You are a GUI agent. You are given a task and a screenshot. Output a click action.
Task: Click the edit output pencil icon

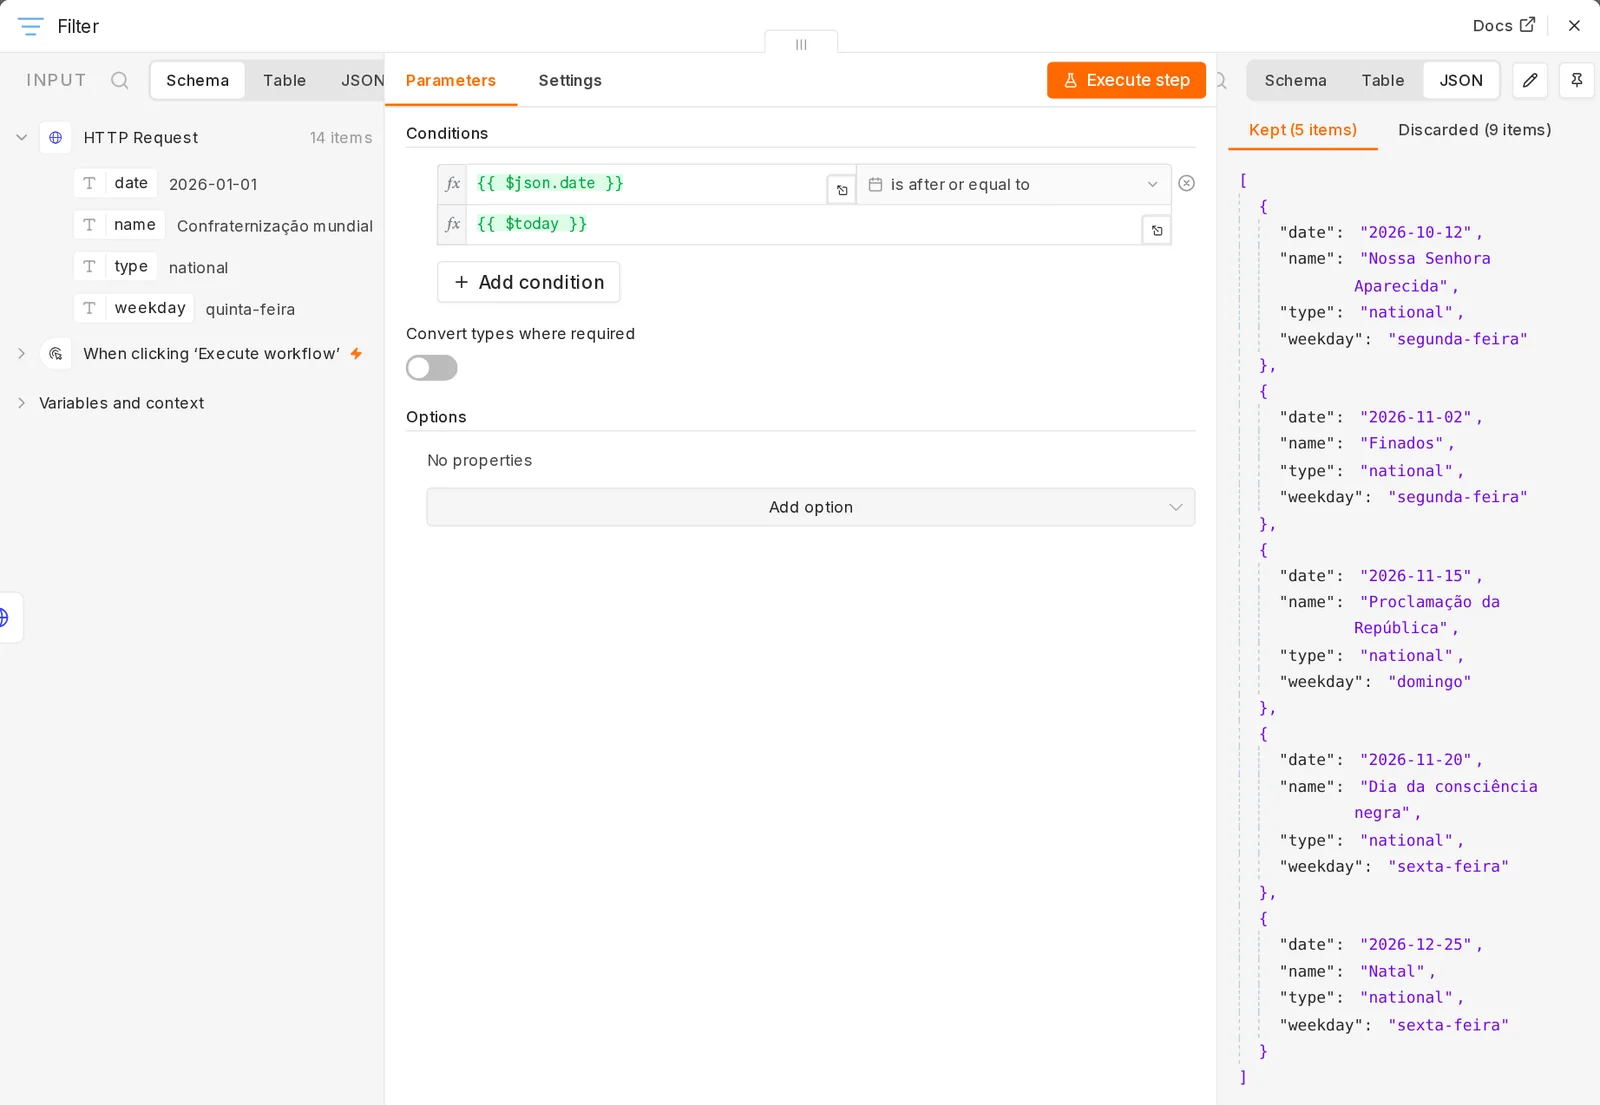pos(1530,80)
